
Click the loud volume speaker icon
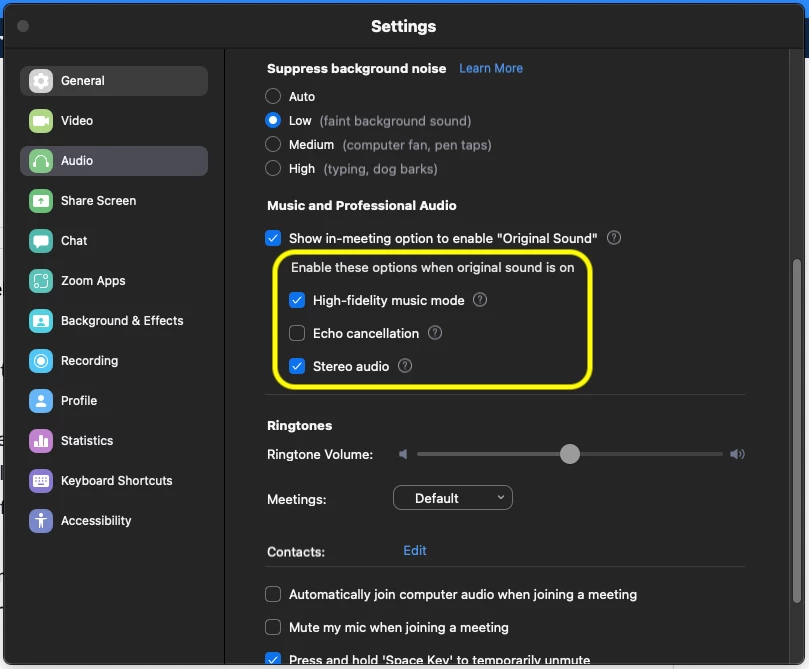point(737,454)
